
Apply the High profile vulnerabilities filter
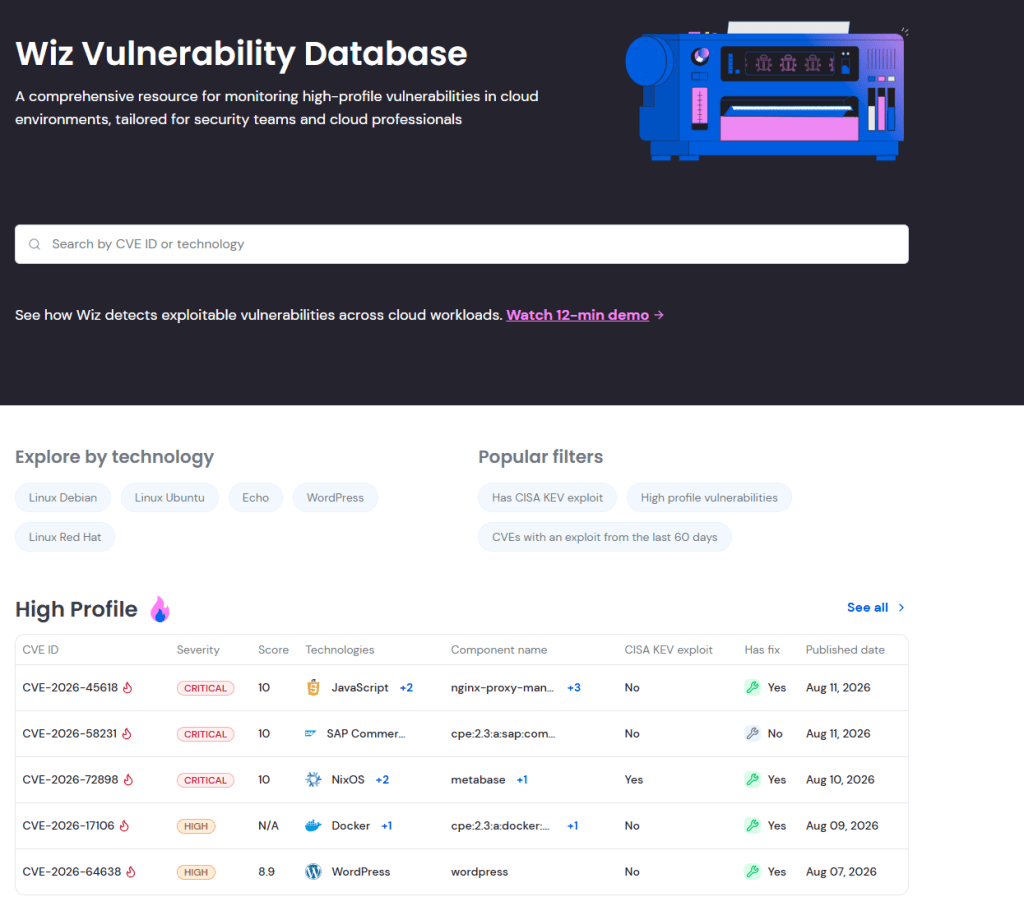pos(709,497)
